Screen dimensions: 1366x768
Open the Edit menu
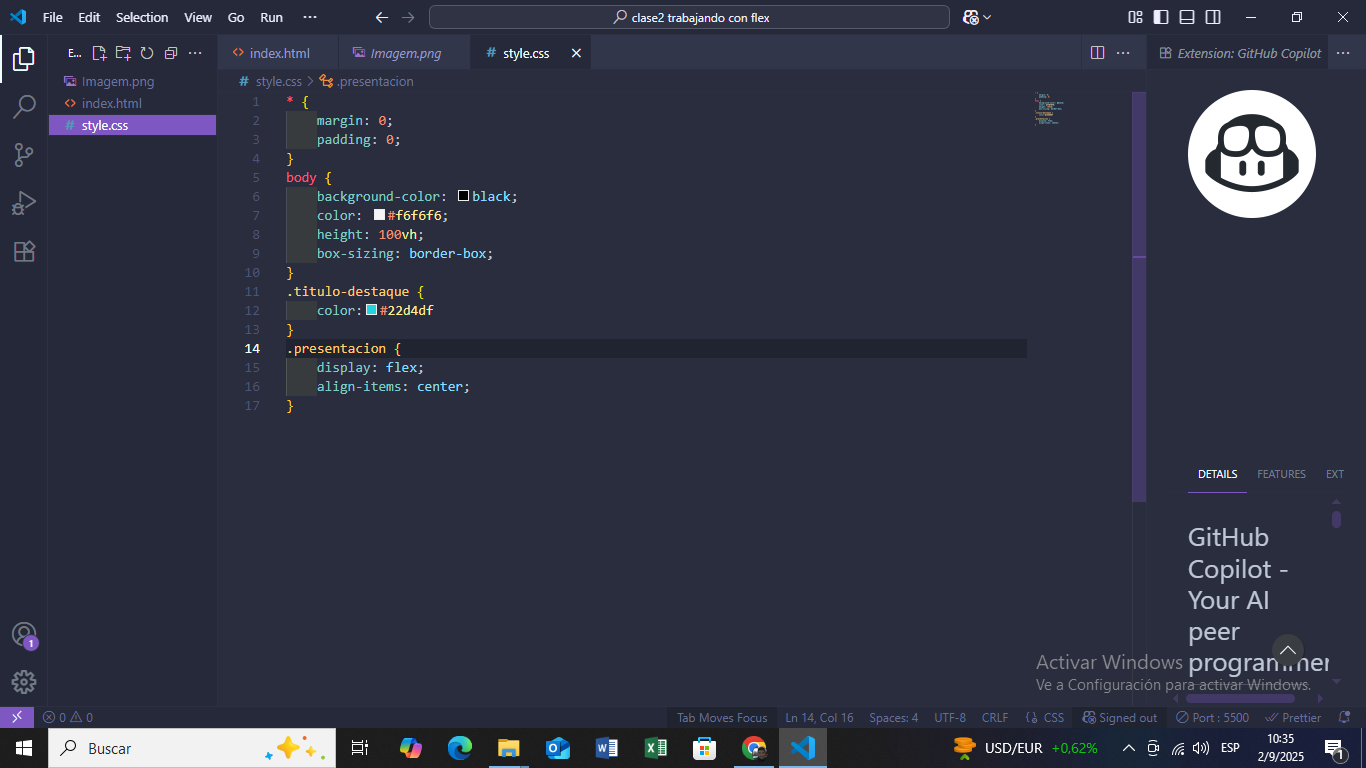[89, 17]
